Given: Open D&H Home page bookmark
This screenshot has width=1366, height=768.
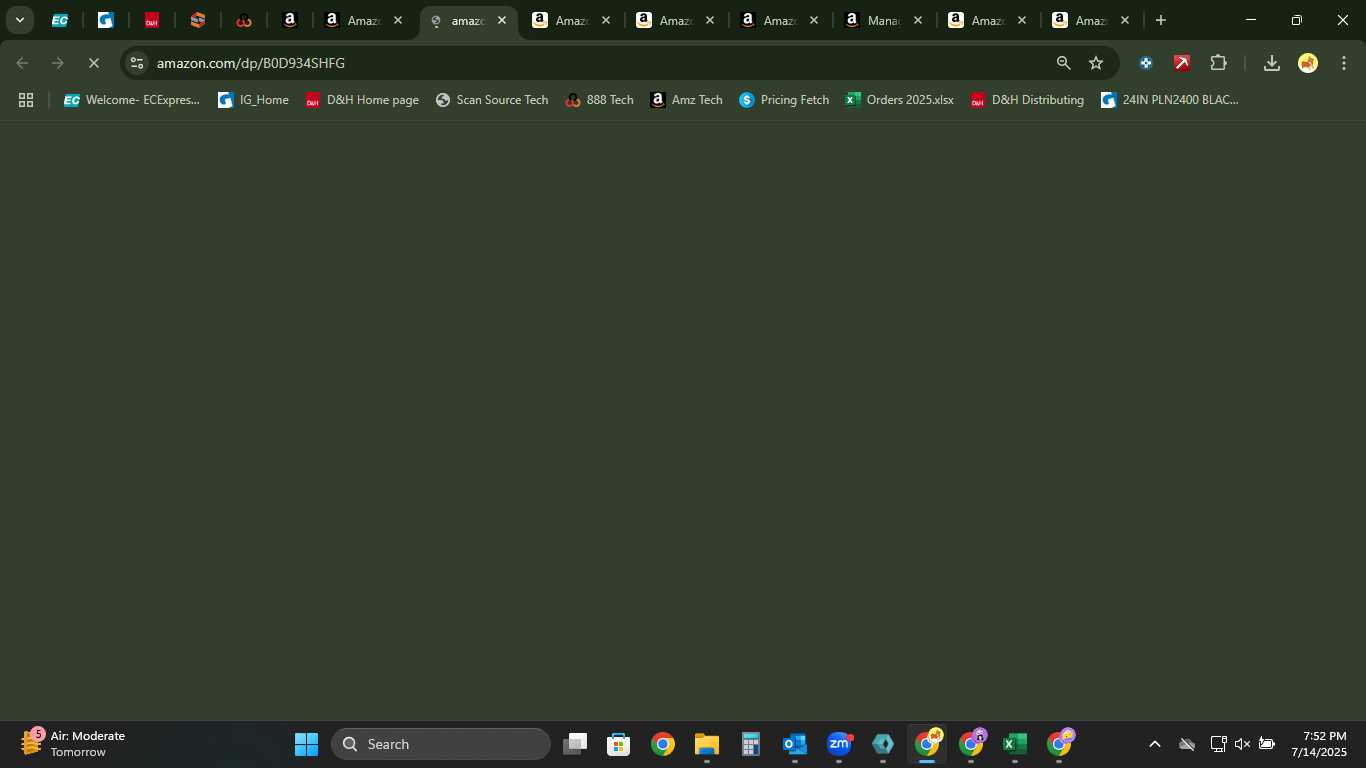Looking at the screenshot, I should [362, 100].
